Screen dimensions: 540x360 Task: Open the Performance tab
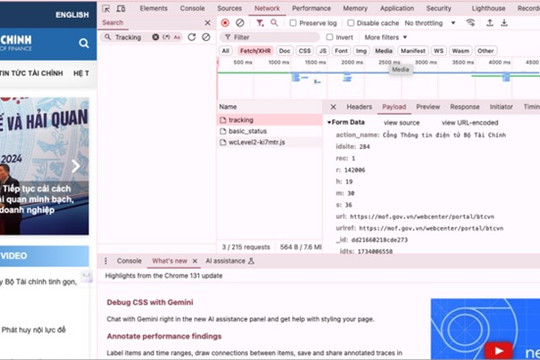point(311,8)
